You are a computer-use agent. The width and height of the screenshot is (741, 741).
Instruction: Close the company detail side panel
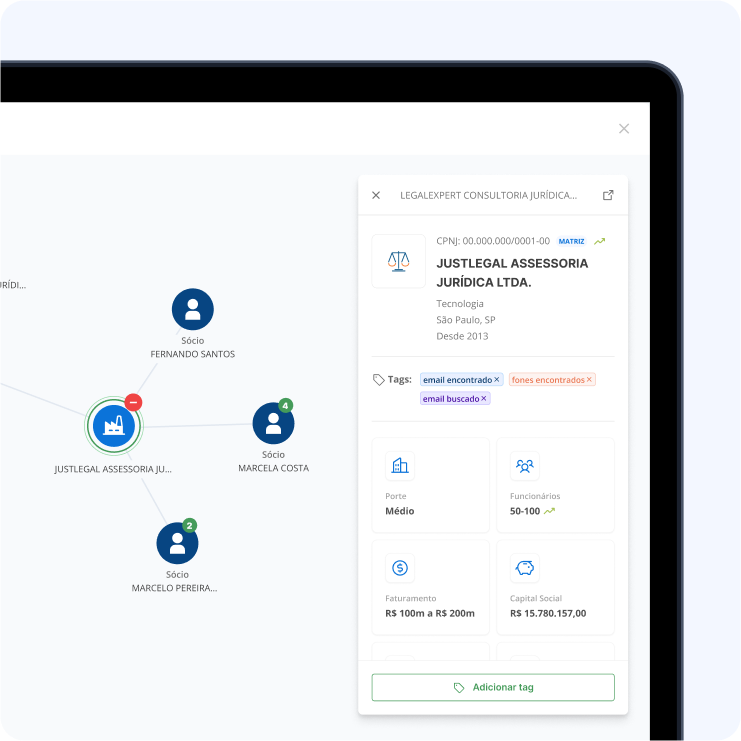coord(376,195)
